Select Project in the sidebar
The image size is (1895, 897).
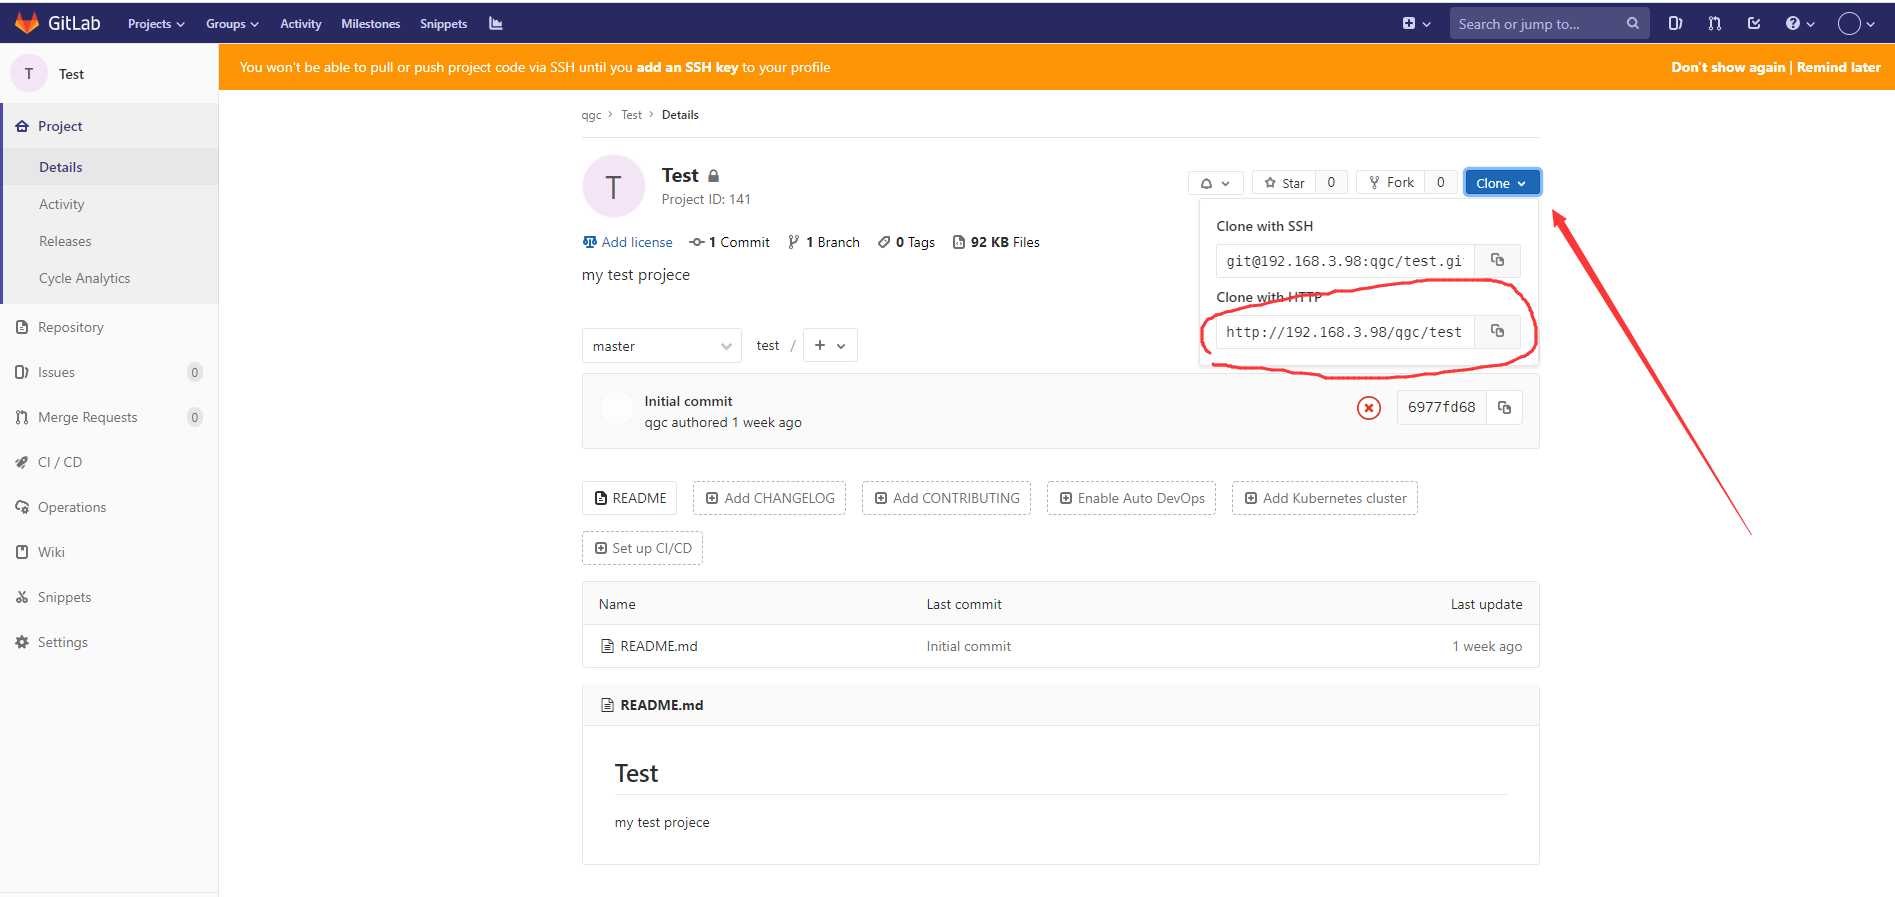coord(110,126)
